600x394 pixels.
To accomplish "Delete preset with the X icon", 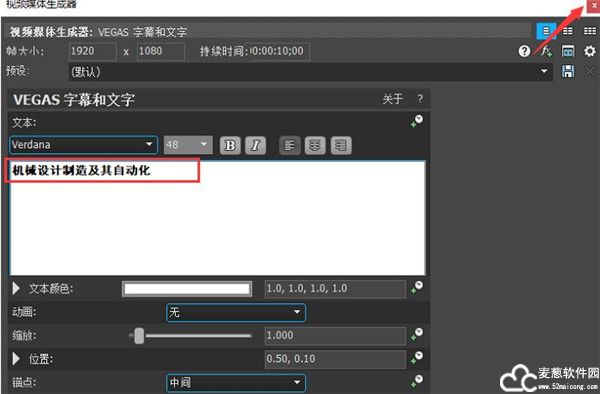I will click(x=590, y=71).
